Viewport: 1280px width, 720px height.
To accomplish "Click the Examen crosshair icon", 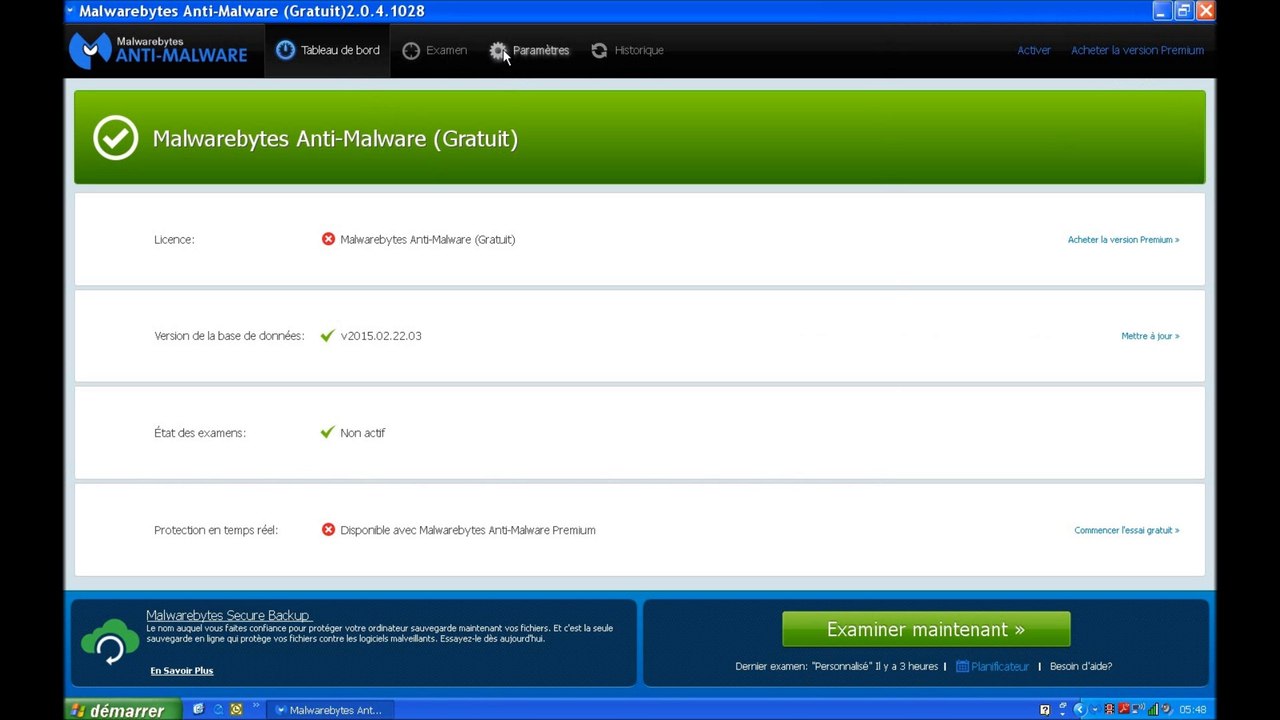I will click(411, 50).
